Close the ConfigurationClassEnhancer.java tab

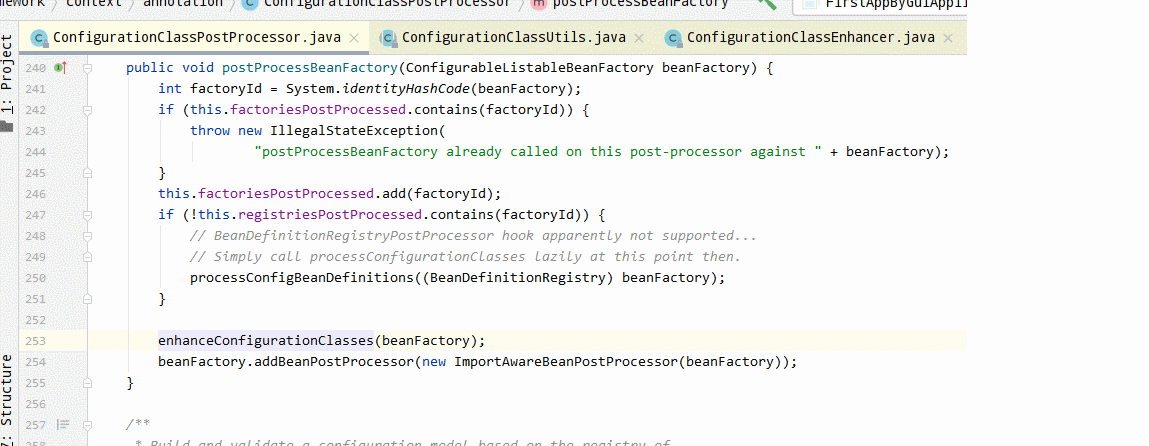coord(950,38)
